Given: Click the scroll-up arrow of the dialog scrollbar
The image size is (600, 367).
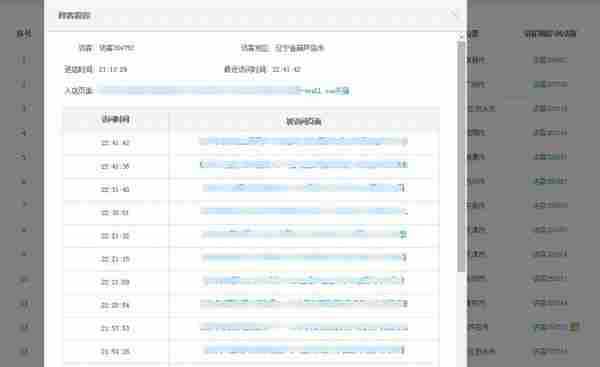Looking at the screenshot, I should (x=461, y=37).
